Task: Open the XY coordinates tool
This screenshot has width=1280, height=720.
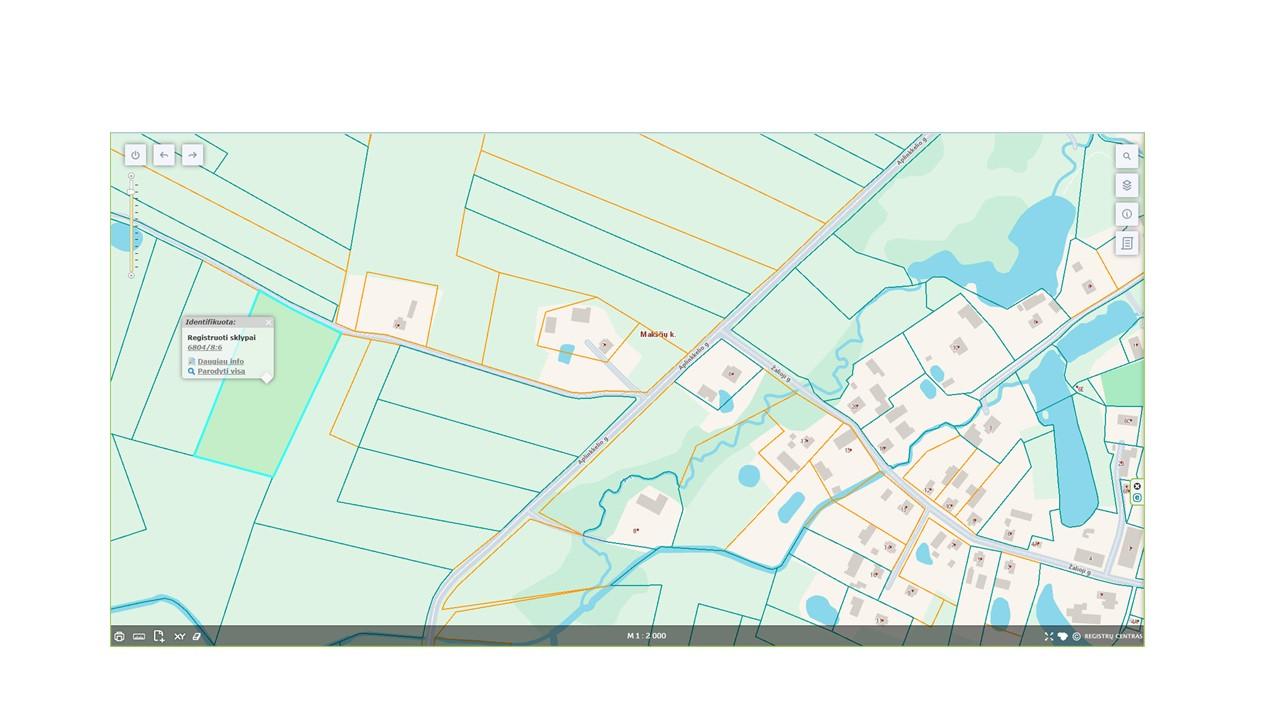Action: pyautogui.click(x=180, y=636)
